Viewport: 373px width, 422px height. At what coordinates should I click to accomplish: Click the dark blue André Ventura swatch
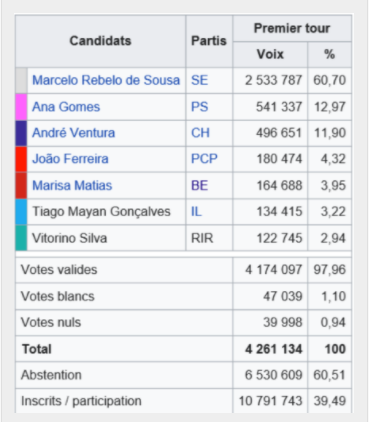(x=21, y=133)
